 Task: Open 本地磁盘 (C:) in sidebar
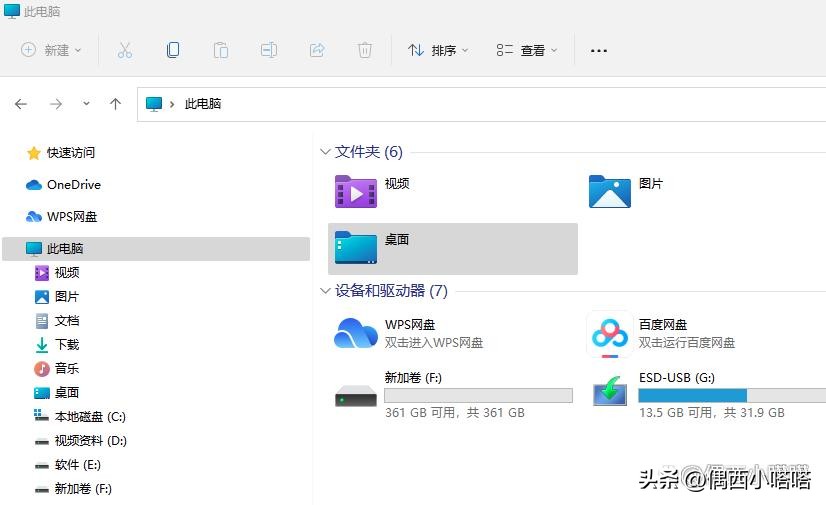[80, 417]
